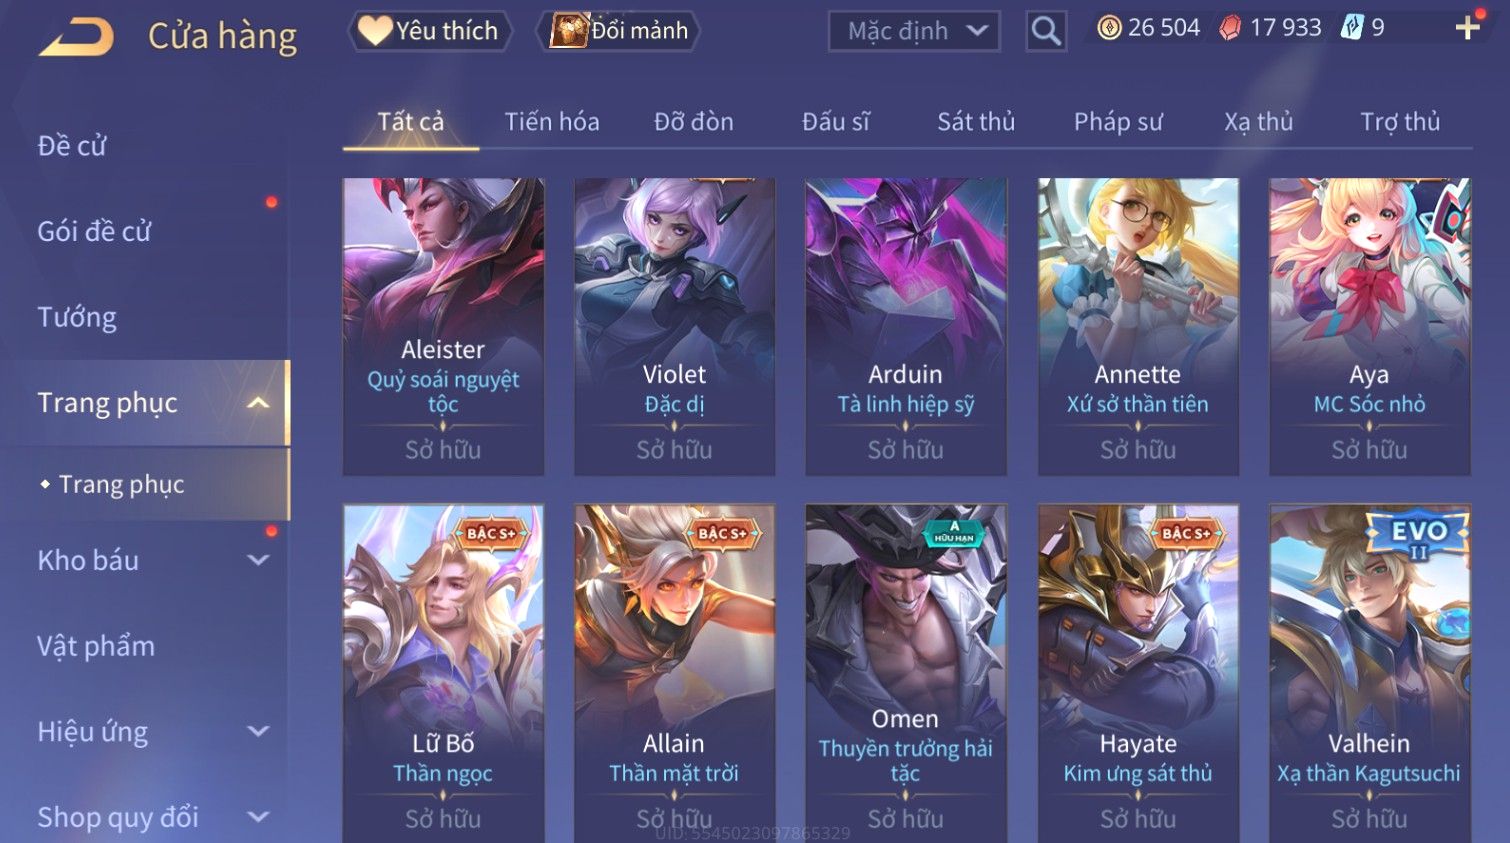1510x843 pixels.
Task: Tap the red ruby currency icon
Action: pyautogui.click(x=1230, y=28)
